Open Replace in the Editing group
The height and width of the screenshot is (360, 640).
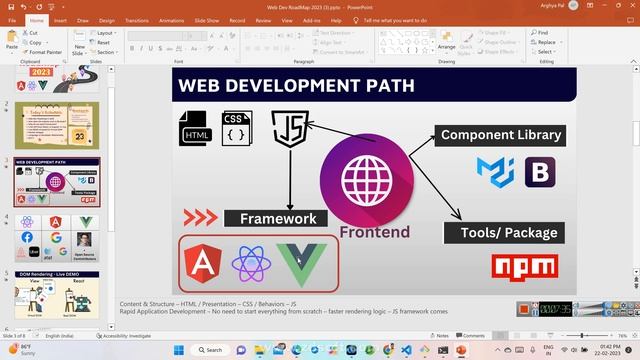543,42
